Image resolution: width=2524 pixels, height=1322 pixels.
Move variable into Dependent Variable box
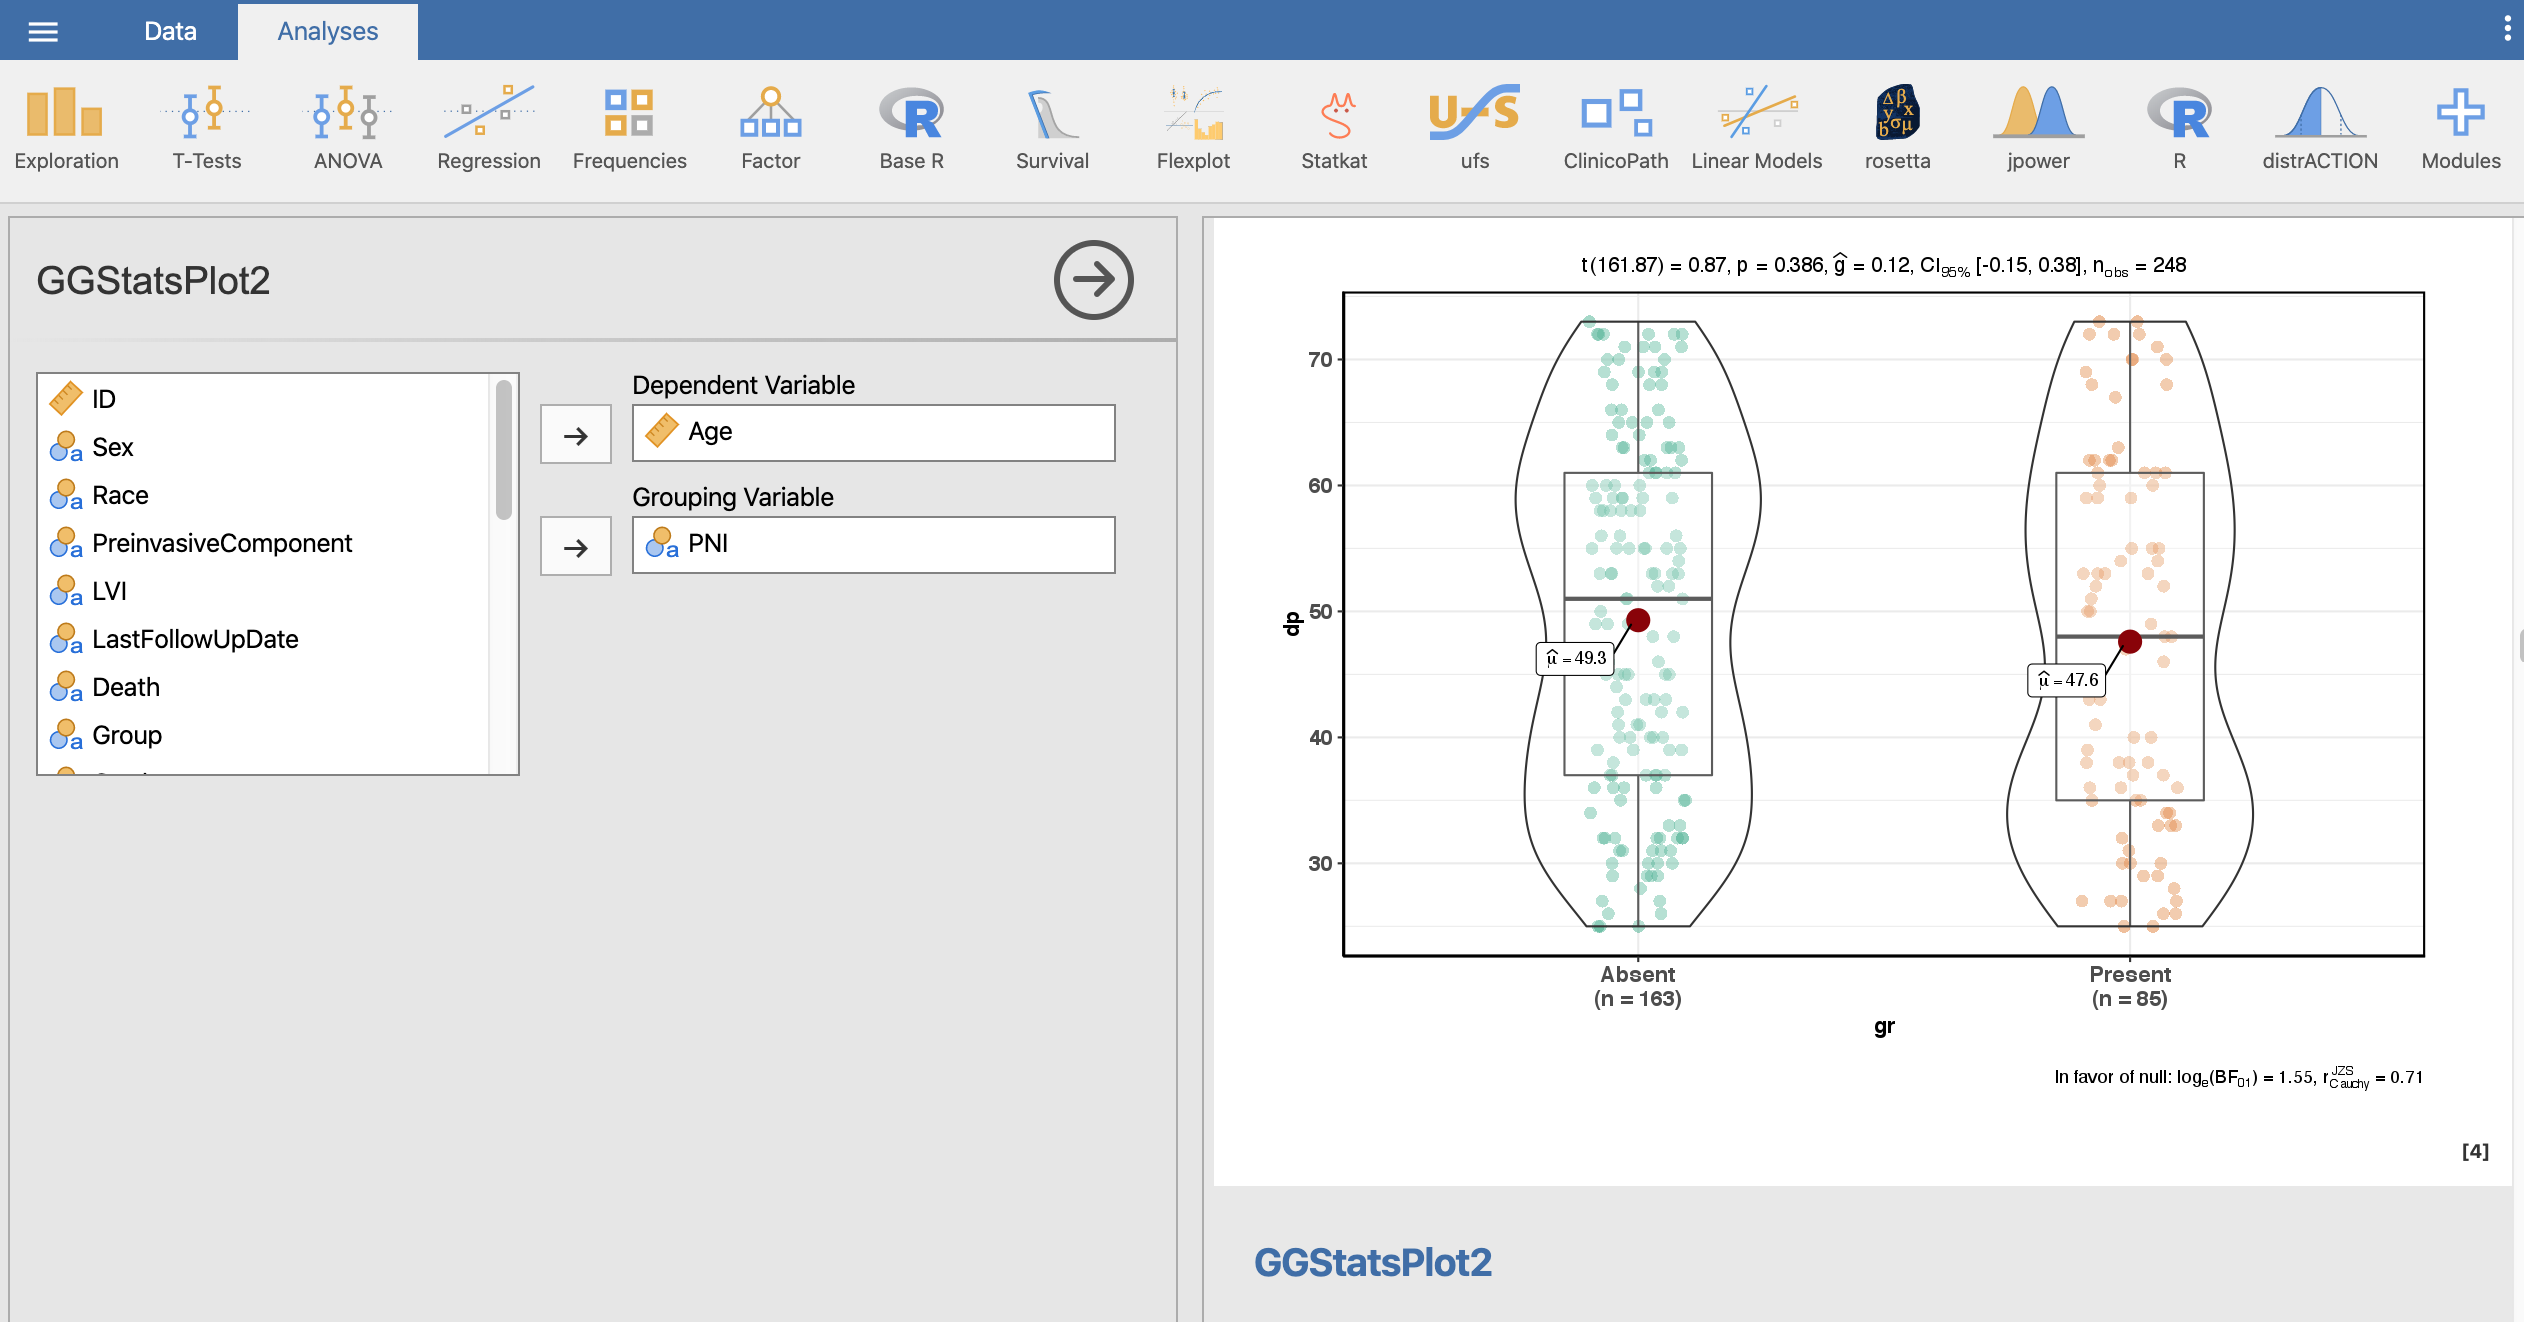point(575,435)
